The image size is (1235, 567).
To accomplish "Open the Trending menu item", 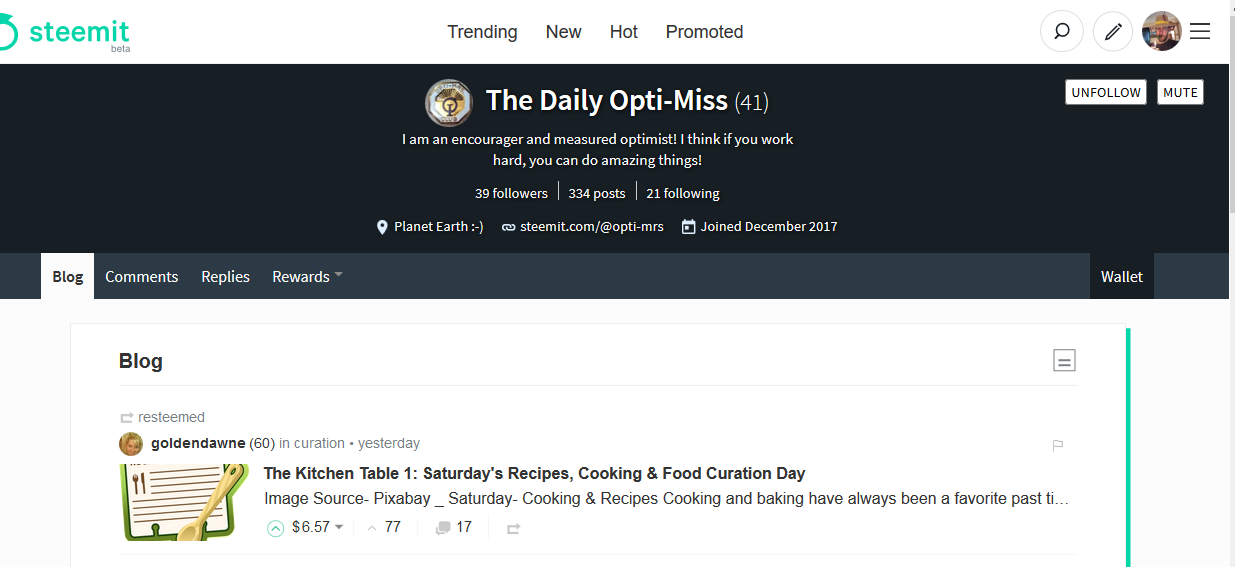I will click(482, 32).
